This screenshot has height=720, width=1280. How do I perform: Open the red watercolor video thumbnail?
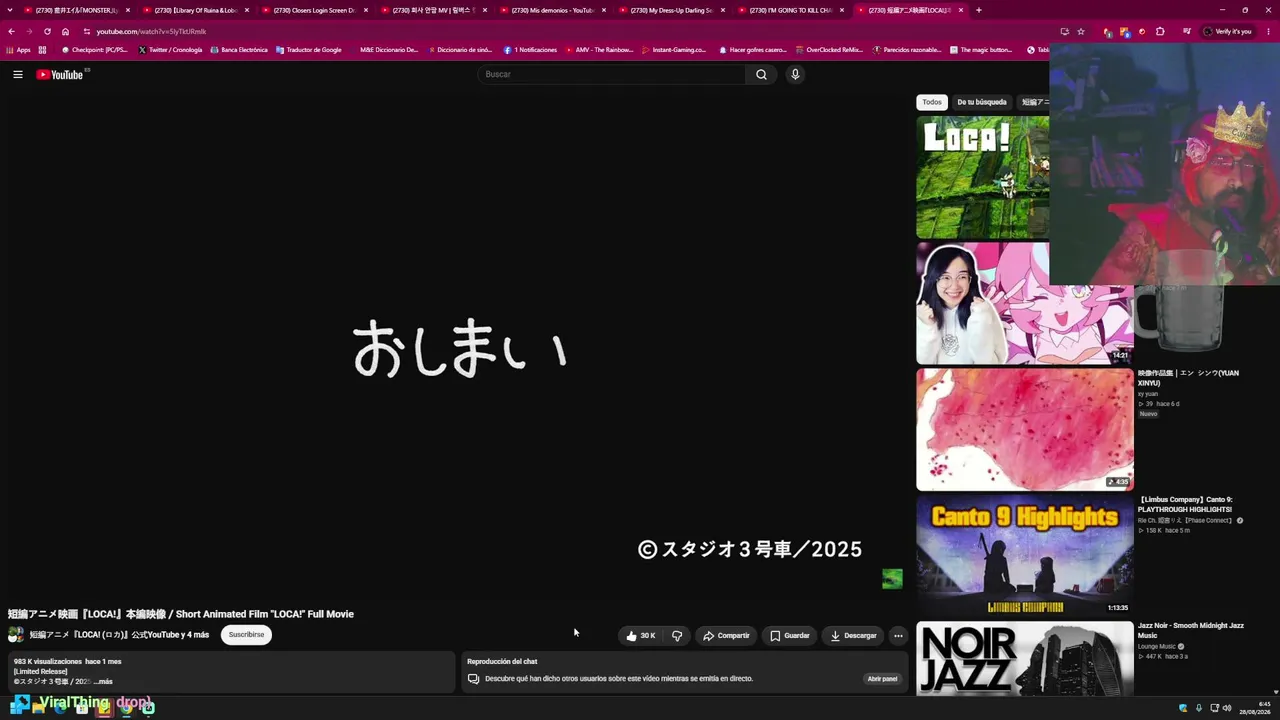point(1025,429)
